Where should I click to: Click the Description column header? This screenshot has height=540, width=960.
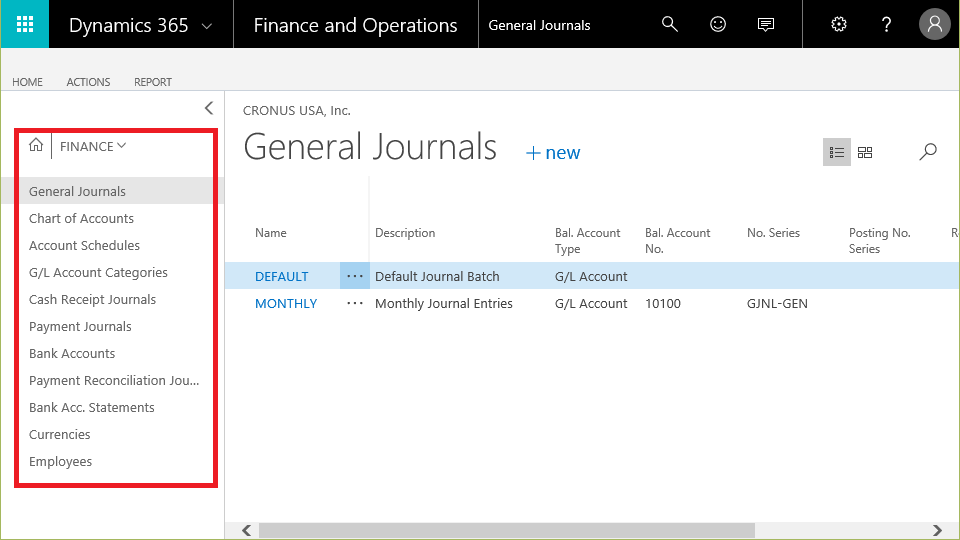tap(405, 233)
